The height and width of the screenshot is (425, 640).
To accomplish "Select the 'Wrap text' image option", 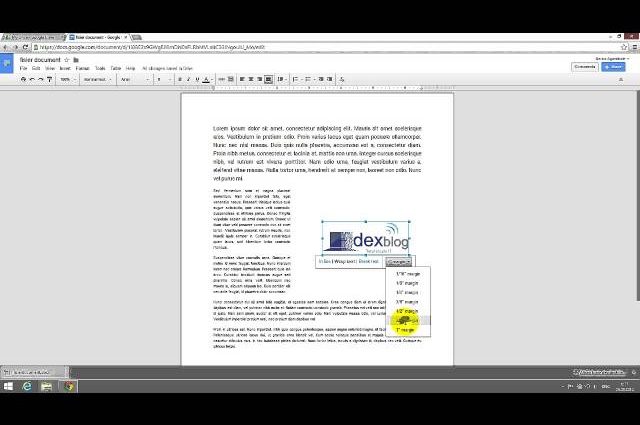I will pyautogui.click(x=346, y=261).
